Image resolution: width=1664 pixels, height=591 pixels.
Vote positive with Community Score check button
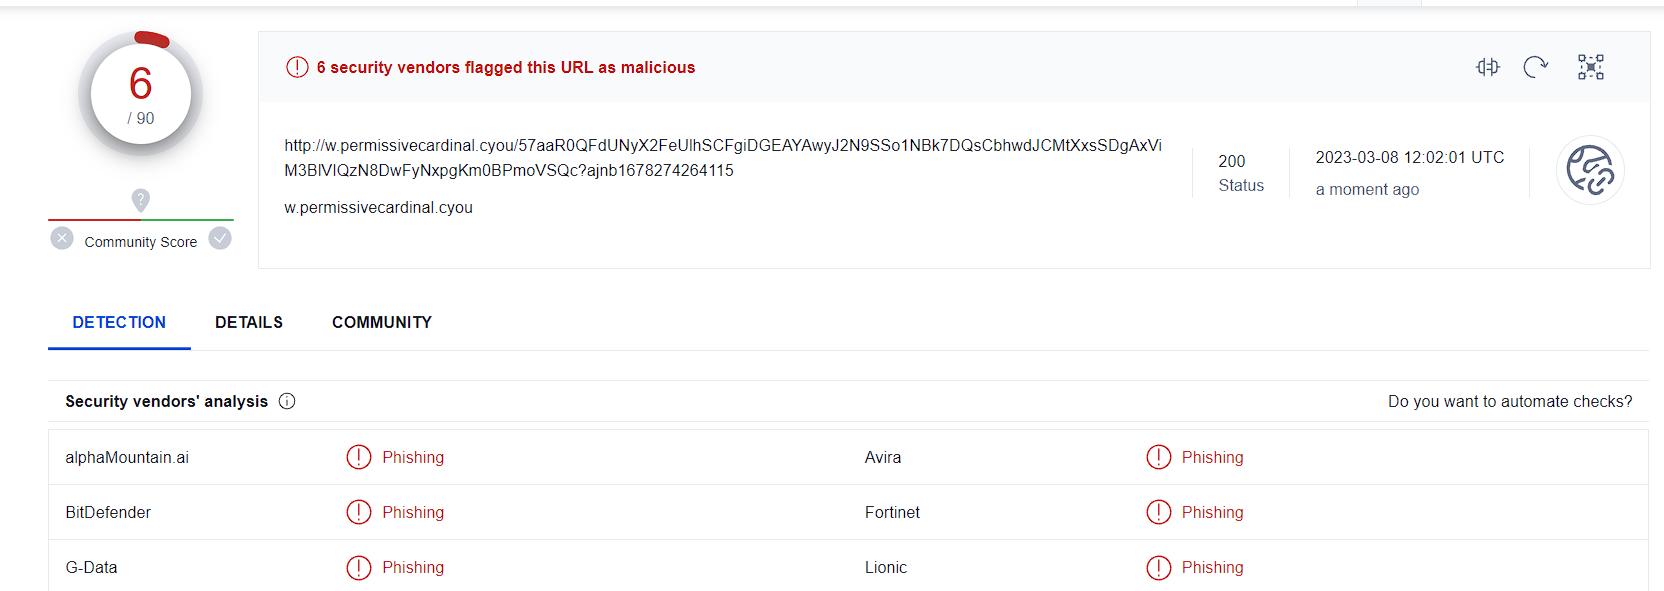220,238
